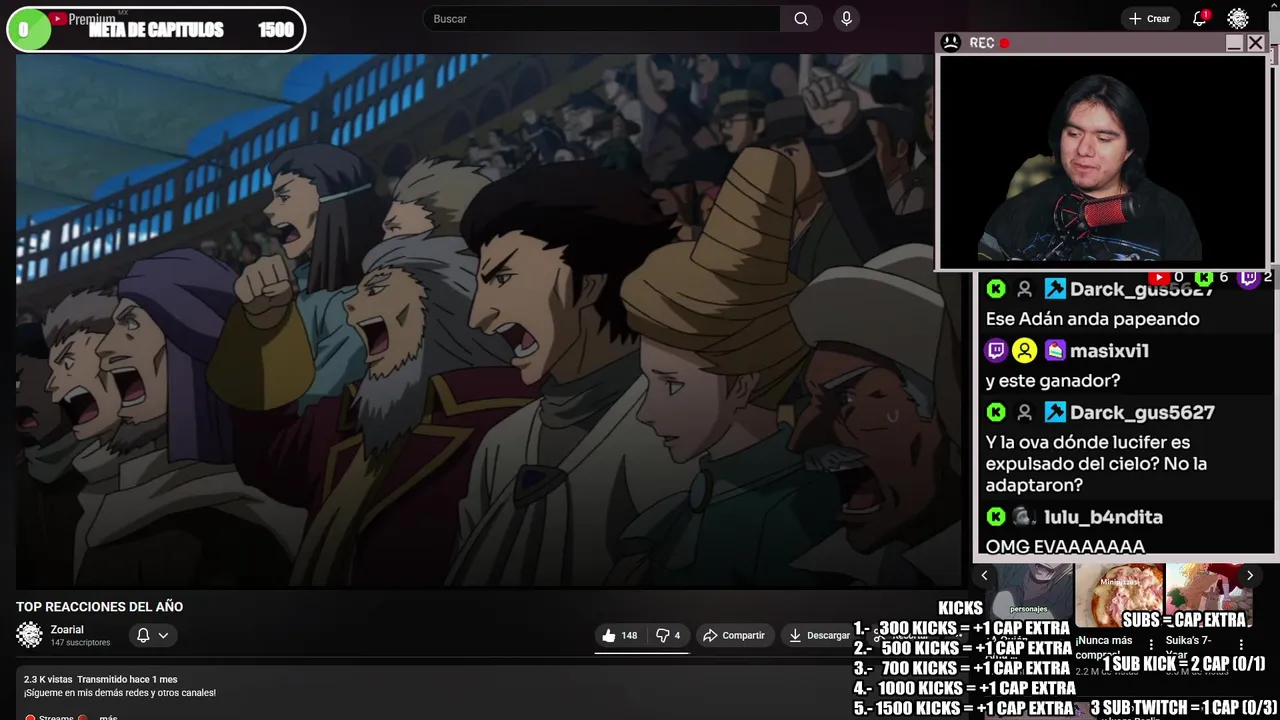The width and height of the screenshot is (1280, 720).
Task: Click username Darck_gus5627 above 'Y la ova'
Action: coord(1142,413)
